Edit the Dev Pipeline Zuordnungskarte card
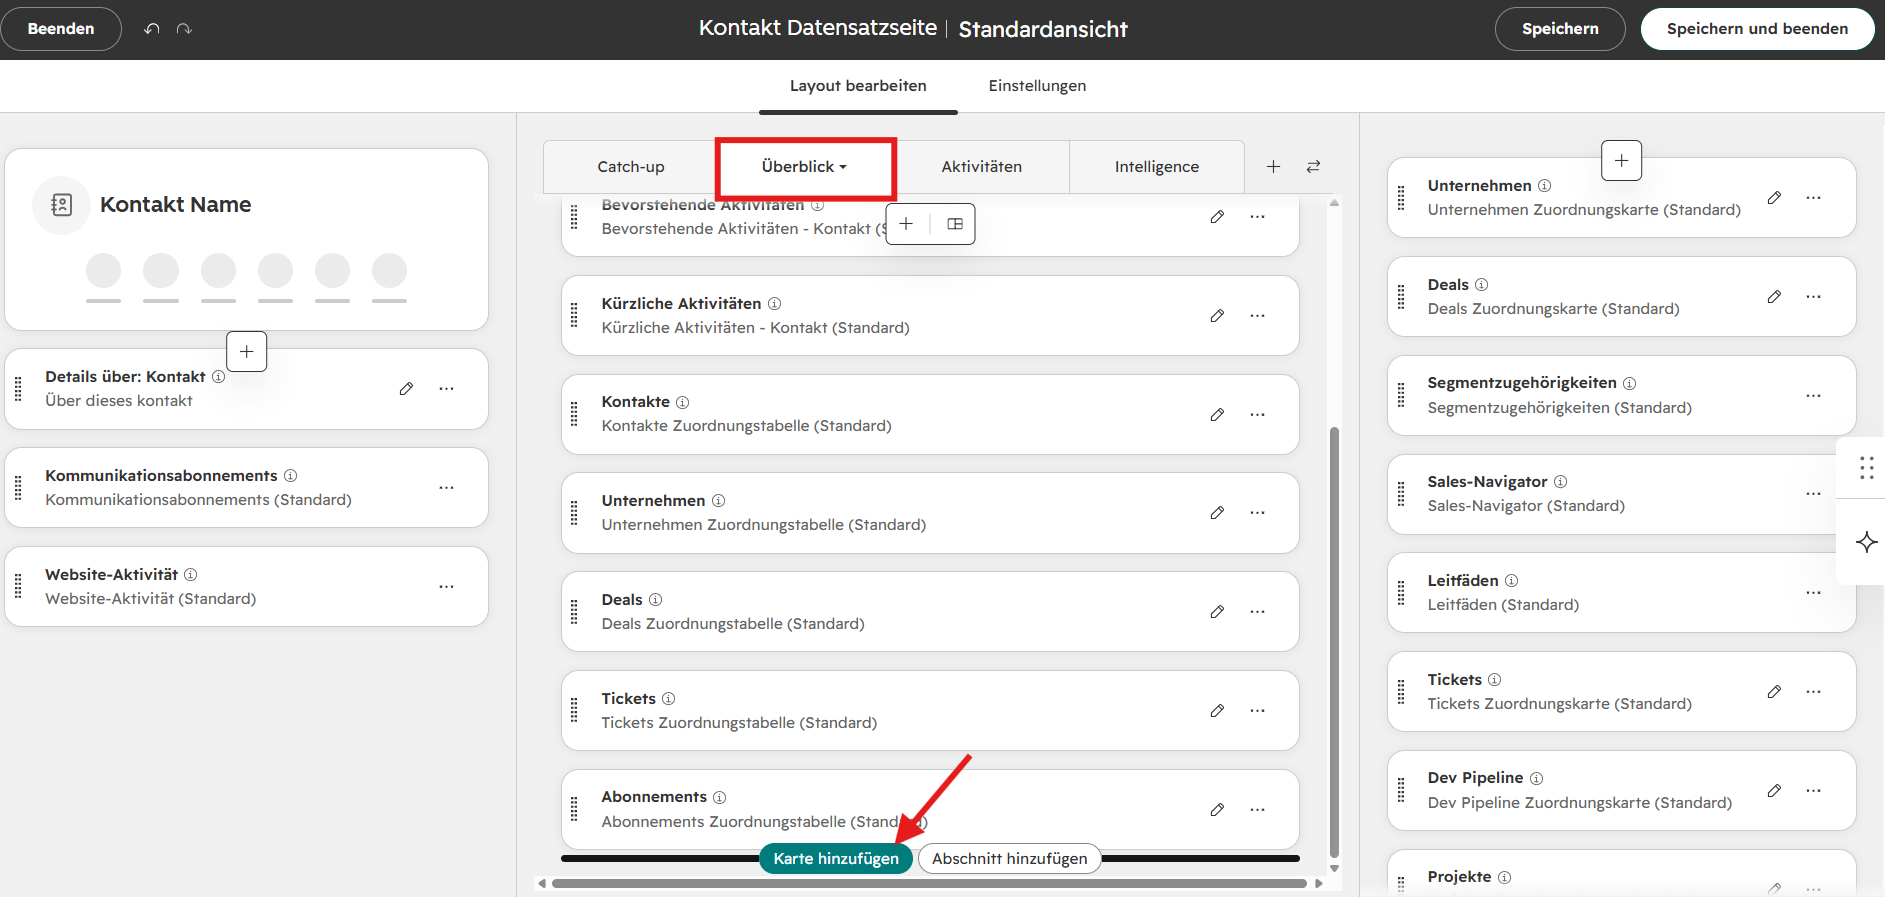 coord(1774,790)
